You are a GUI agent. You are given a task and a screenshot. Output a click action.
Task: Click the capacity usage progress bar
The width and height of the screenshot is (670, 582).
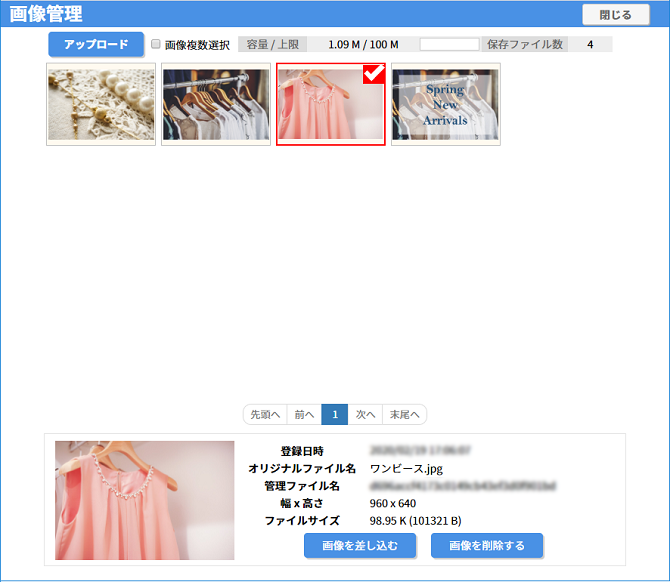[449, 44]
